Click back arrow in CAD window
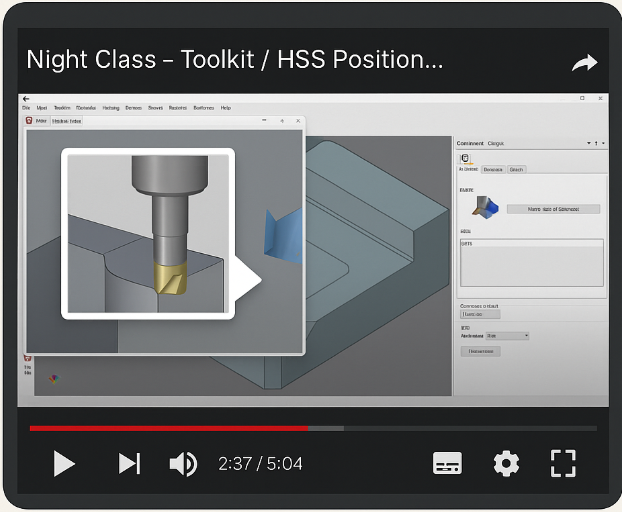Image resolution: width=622 pixels, height=512 pixels. tap(26, 99)
